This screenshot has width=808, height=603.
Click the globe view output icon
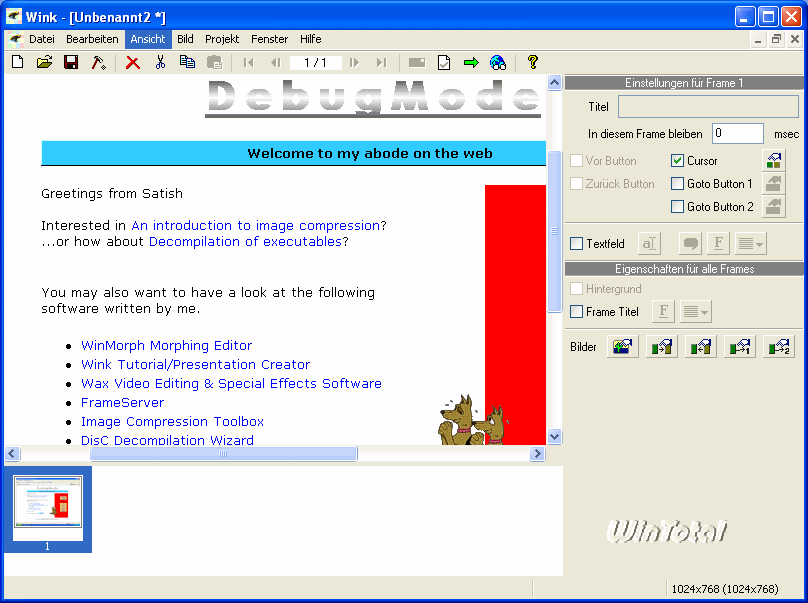[498, 62]
